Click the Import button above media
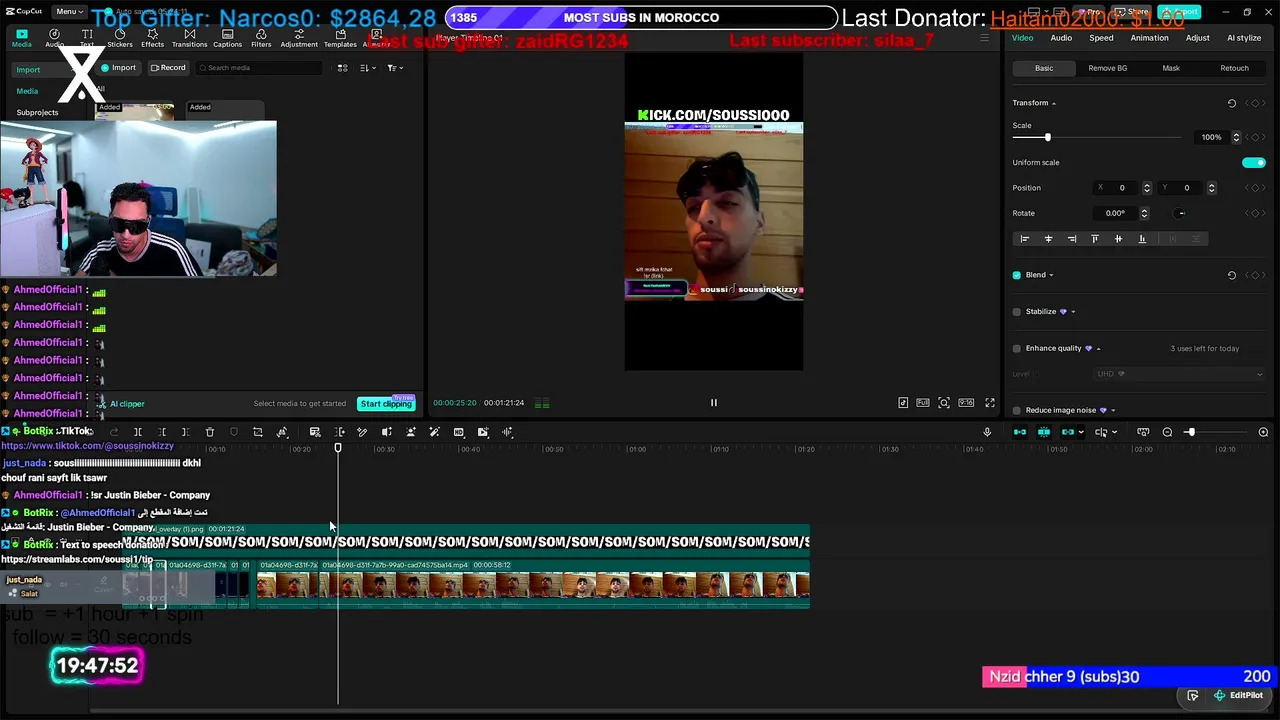 (119, 68)
